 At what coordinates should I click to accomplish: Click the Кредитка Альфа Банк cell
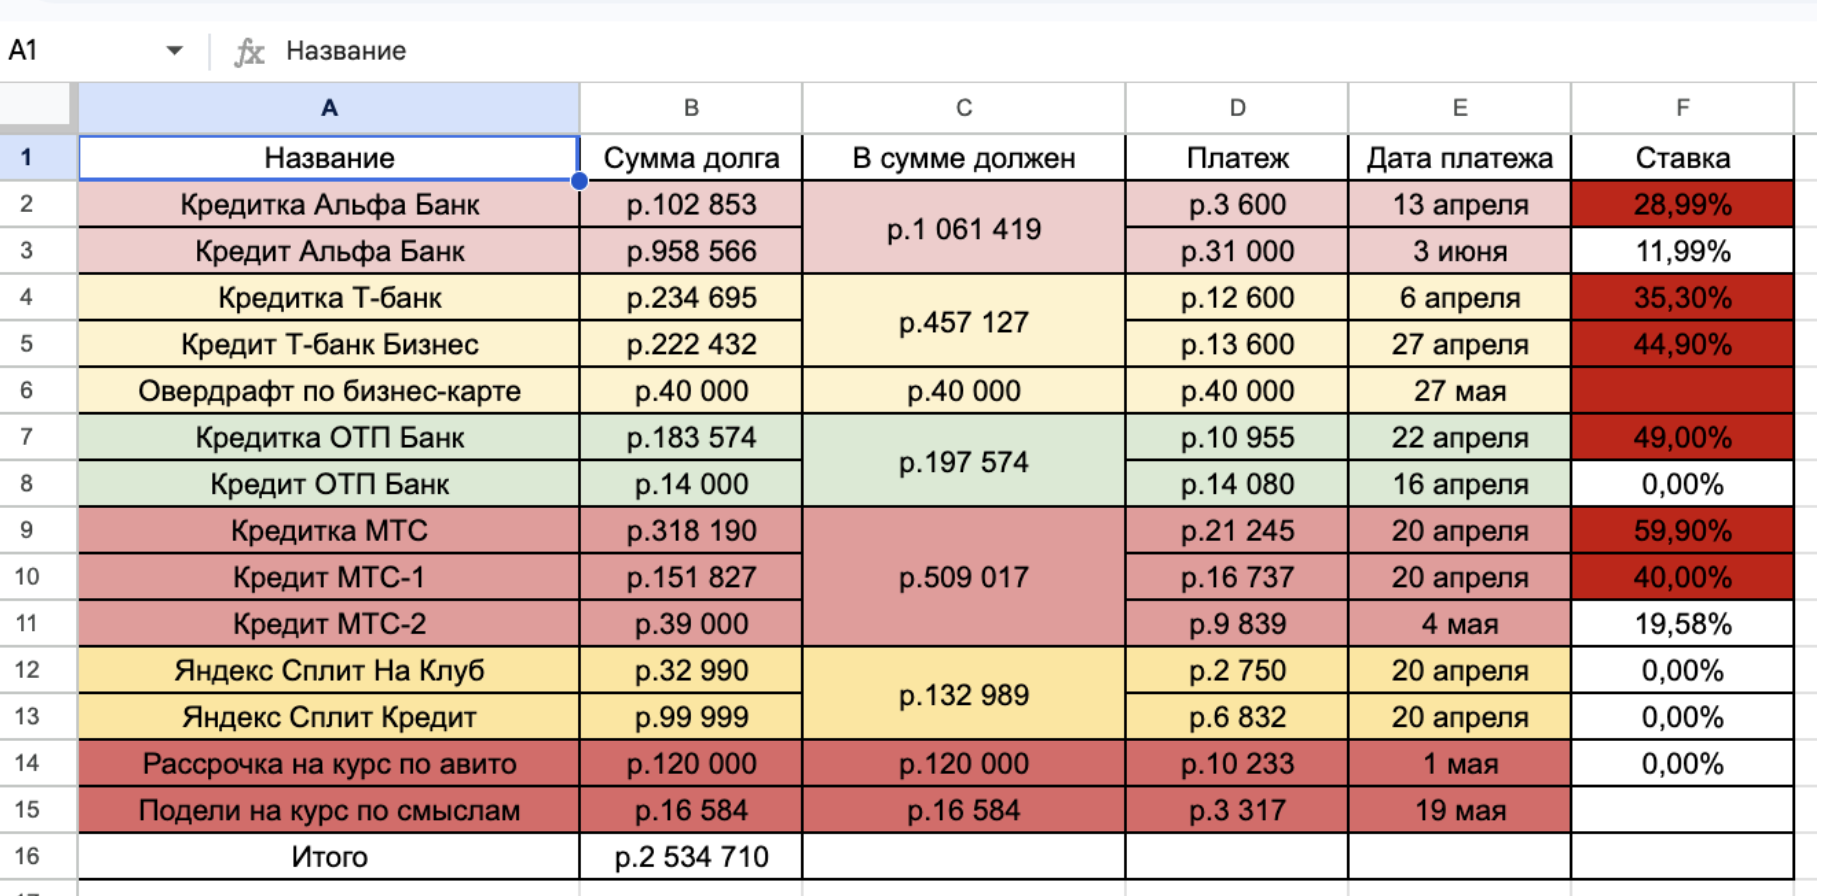pos(329,204)
